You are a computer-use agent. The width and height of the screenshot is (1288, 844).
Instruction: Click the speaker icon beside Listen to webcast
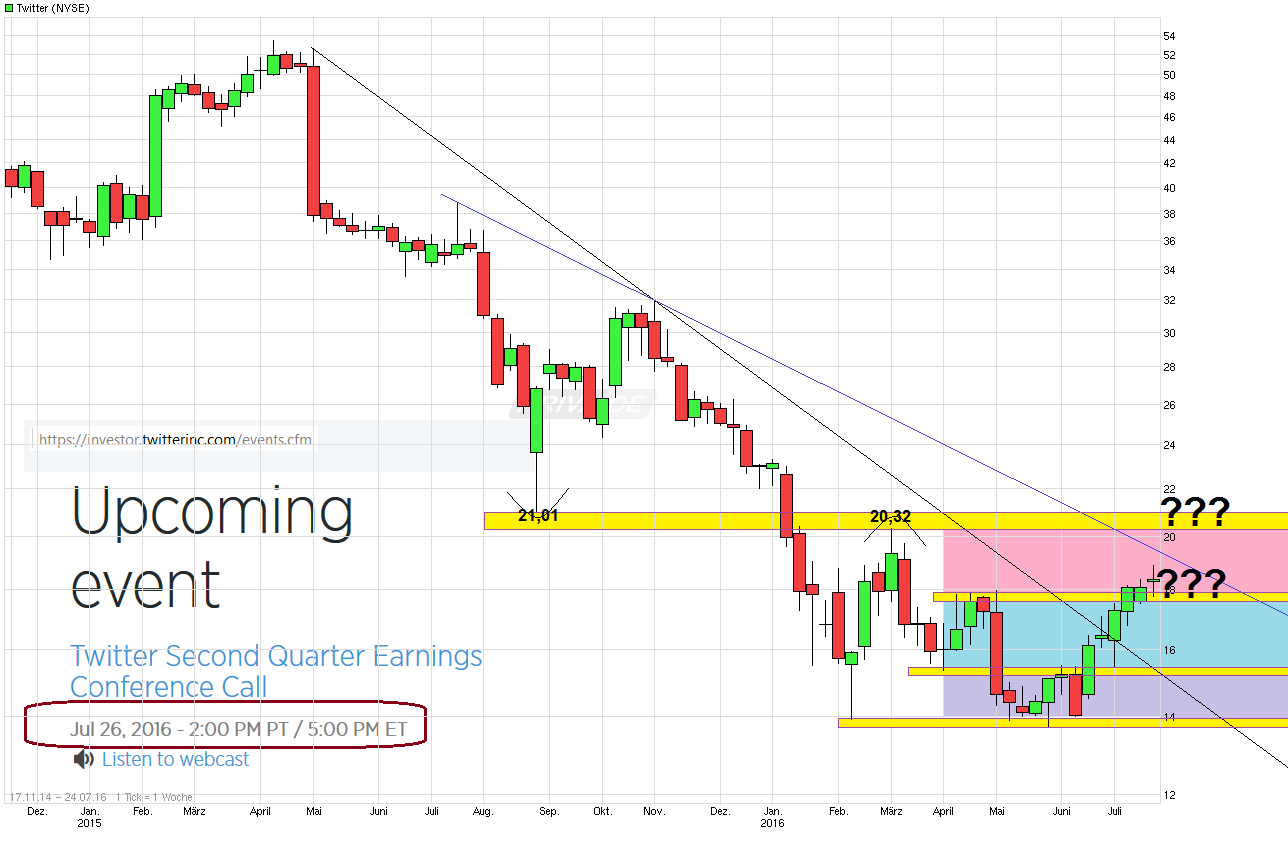point(84,760)
